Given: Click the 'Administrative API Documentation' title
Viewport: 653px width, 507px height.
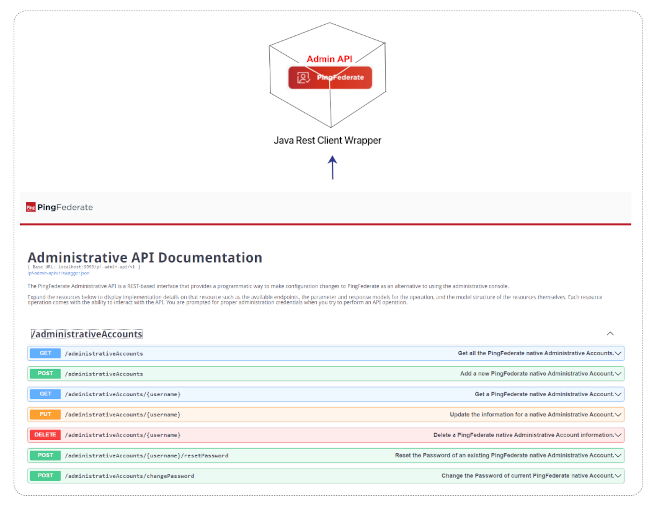Looking at the screenshot, I should (x=145, y=257).
